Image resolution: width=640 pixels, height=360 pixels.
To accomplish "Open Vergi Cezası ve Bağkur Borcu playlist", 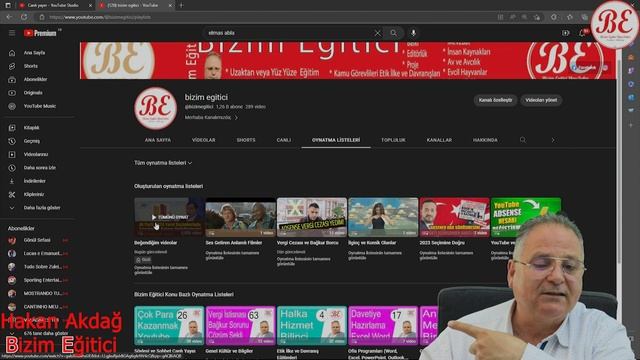I will pyautogui.click(x=312, y=218).
